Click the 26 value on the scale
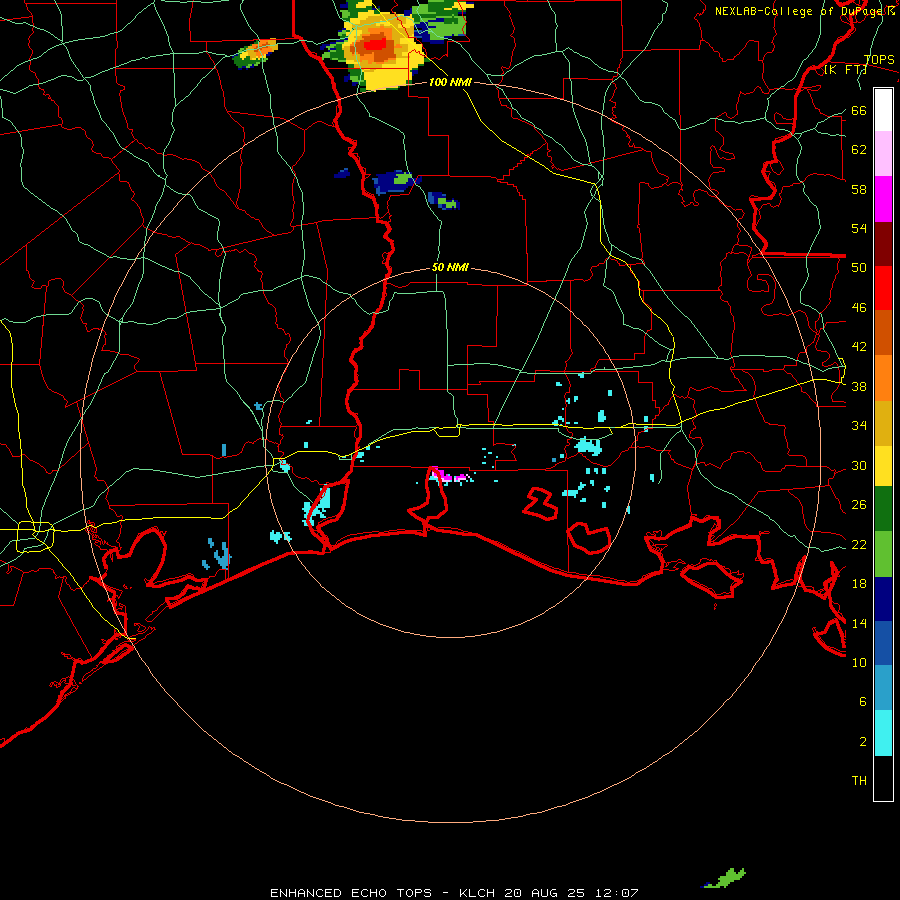900x900 pixels. pyautogui.click(x=859, y=505)
